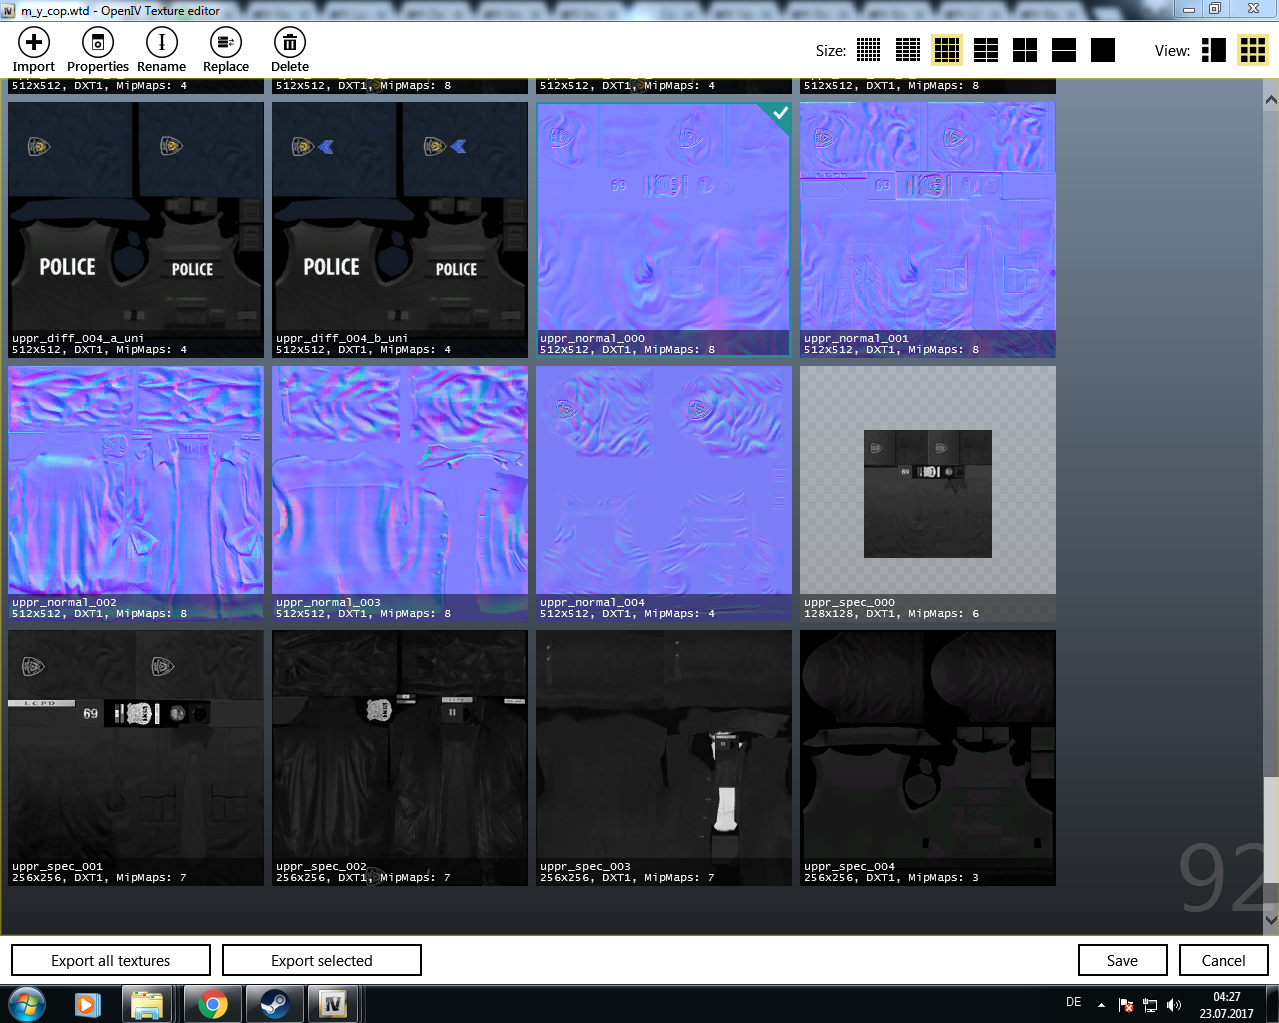Screen dimensions: 1279x1023
Task: Select the smallest thumbnail size grid icon
Action: [x=868, y=50]
